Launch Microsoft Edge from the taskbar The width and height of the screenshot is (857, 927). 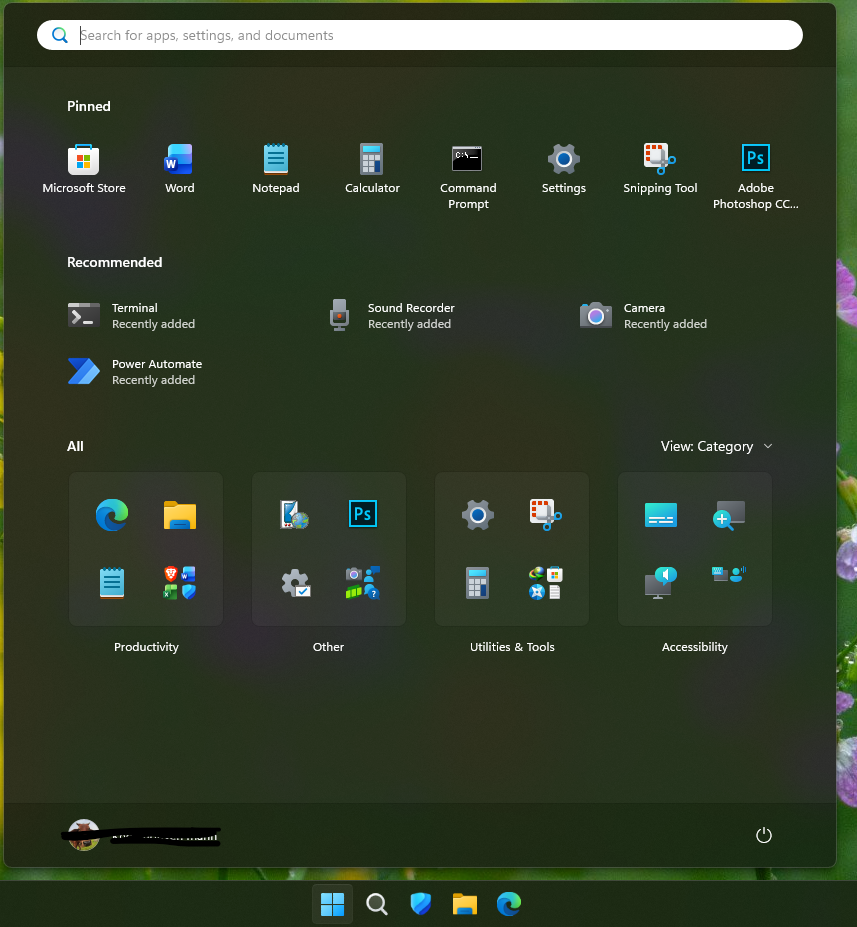pyautogui.click(x=509, y=904)
